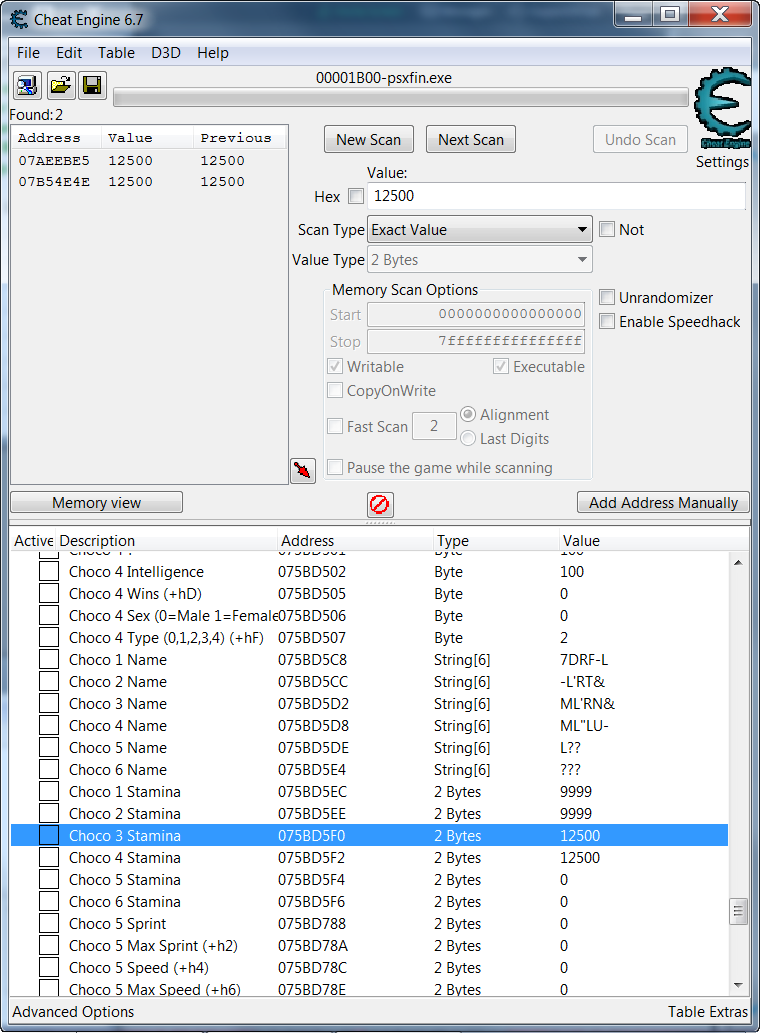Click the open process (computer) icon

[27, 86]
